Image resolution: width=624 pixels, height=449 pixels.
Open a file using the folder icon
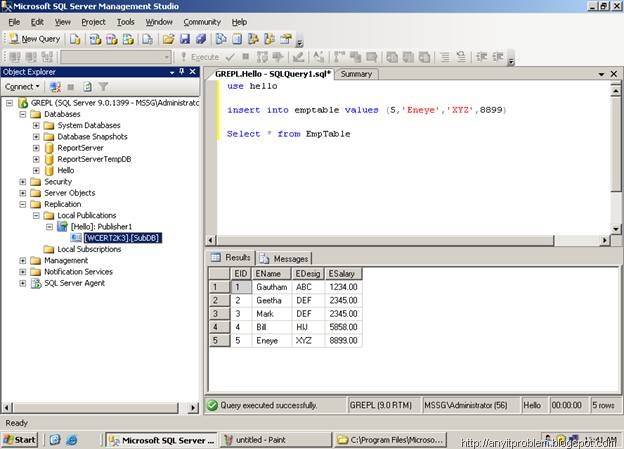[x=168, y=39]
